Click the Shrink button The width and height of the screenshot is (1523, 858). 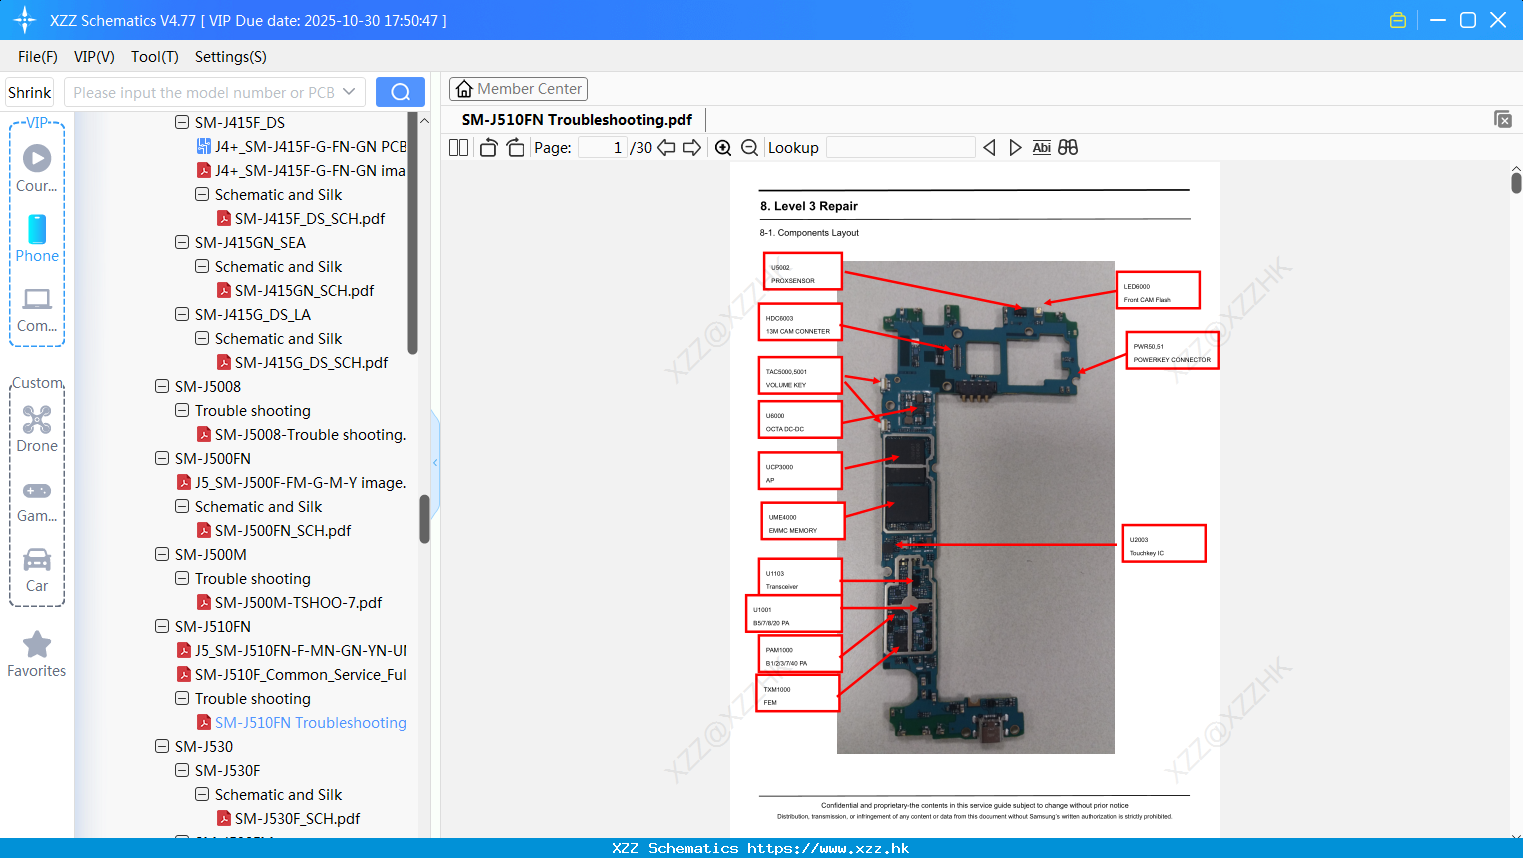pyautogui.click(x=29, y=92)
